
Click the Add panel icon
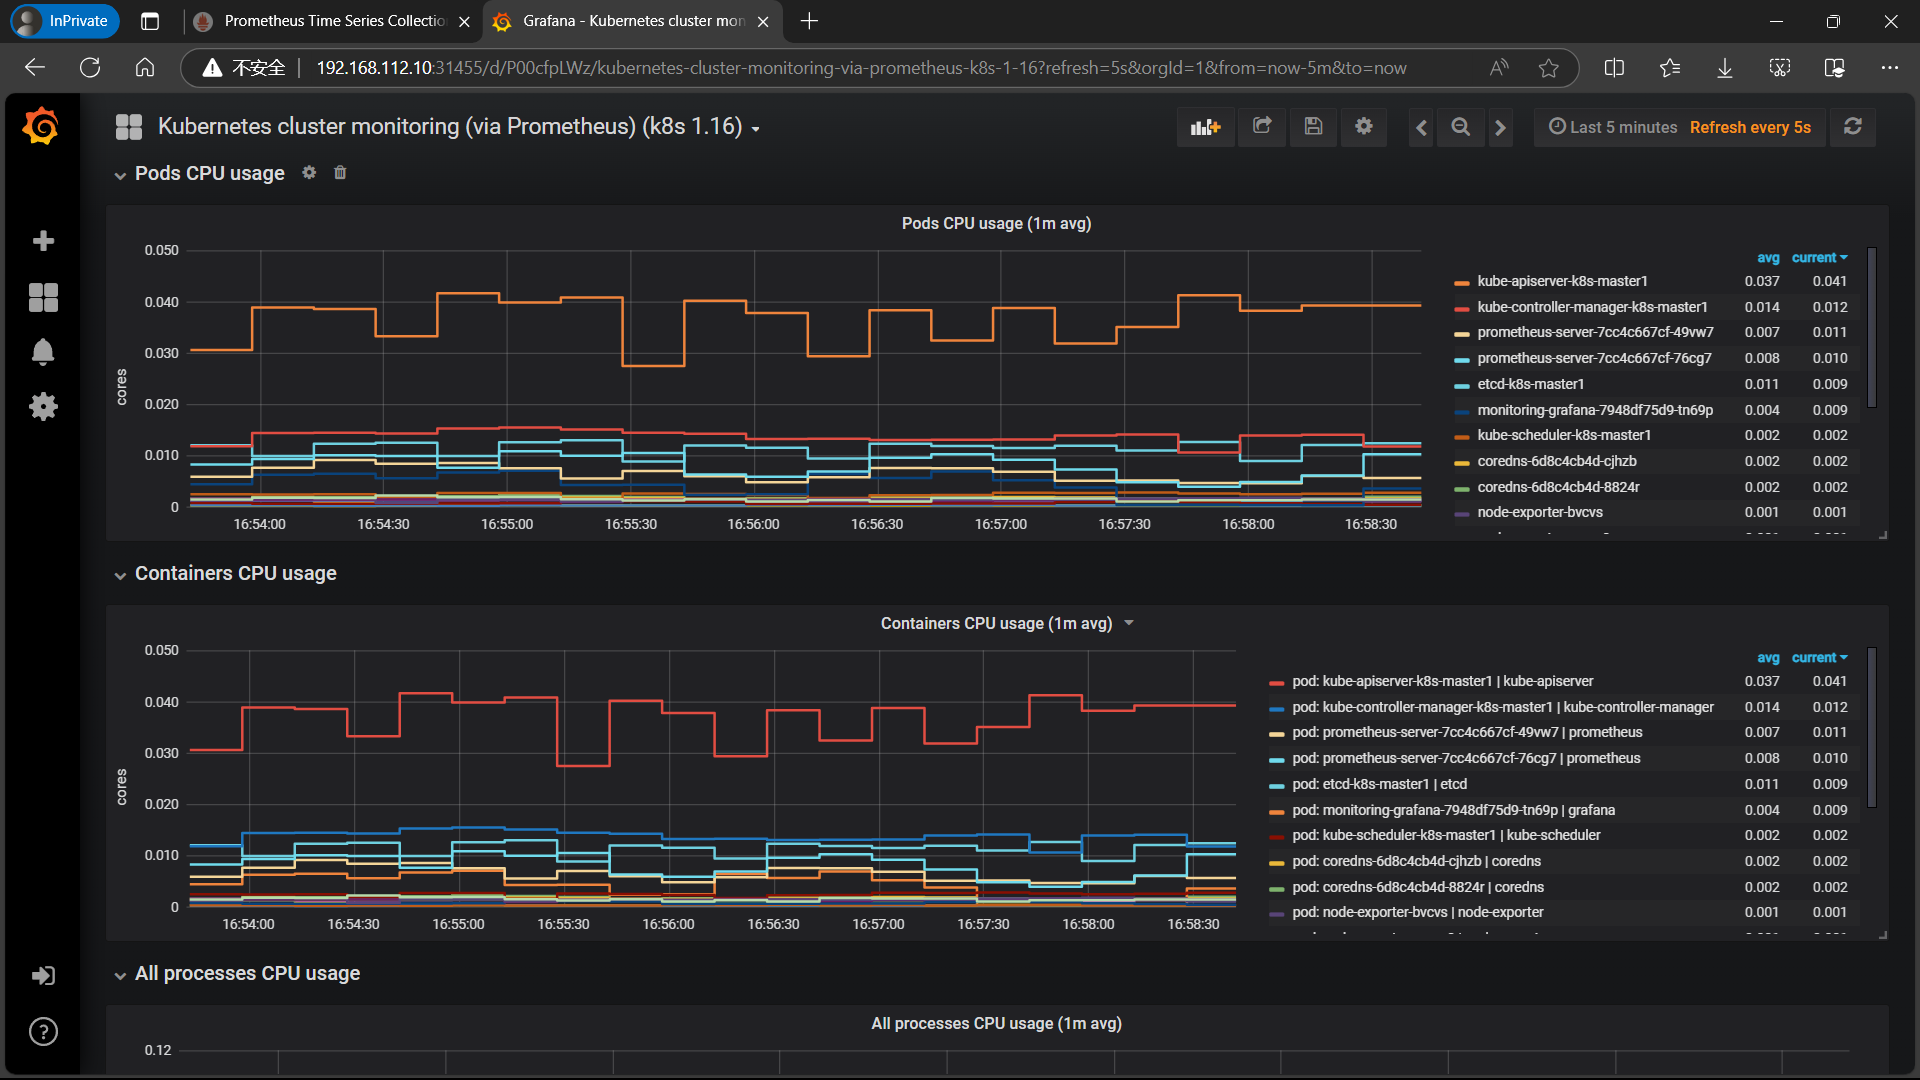(x=1205, y=127)
